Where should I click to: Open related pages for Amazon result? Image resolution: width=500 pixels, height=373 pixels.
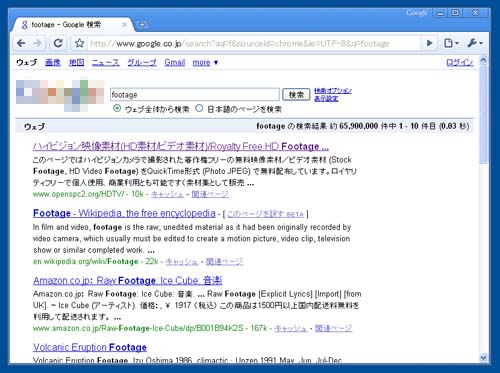coord(333,329)
